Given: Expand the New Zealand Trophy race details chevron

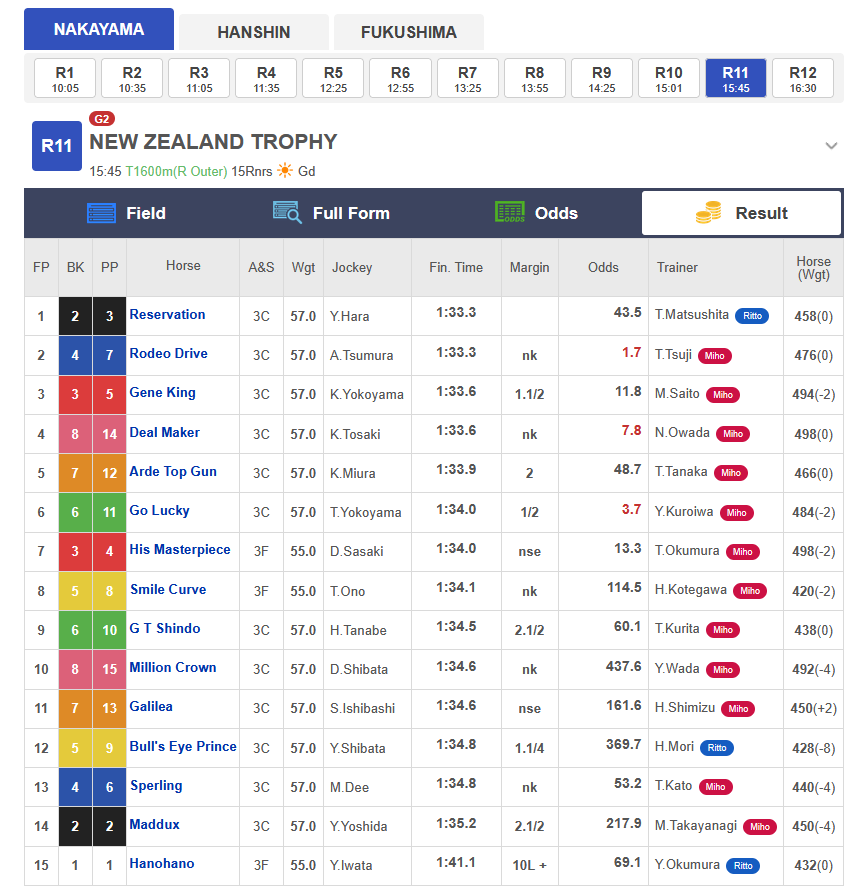Looking at the screenshot, I should [x=831, y=146].
